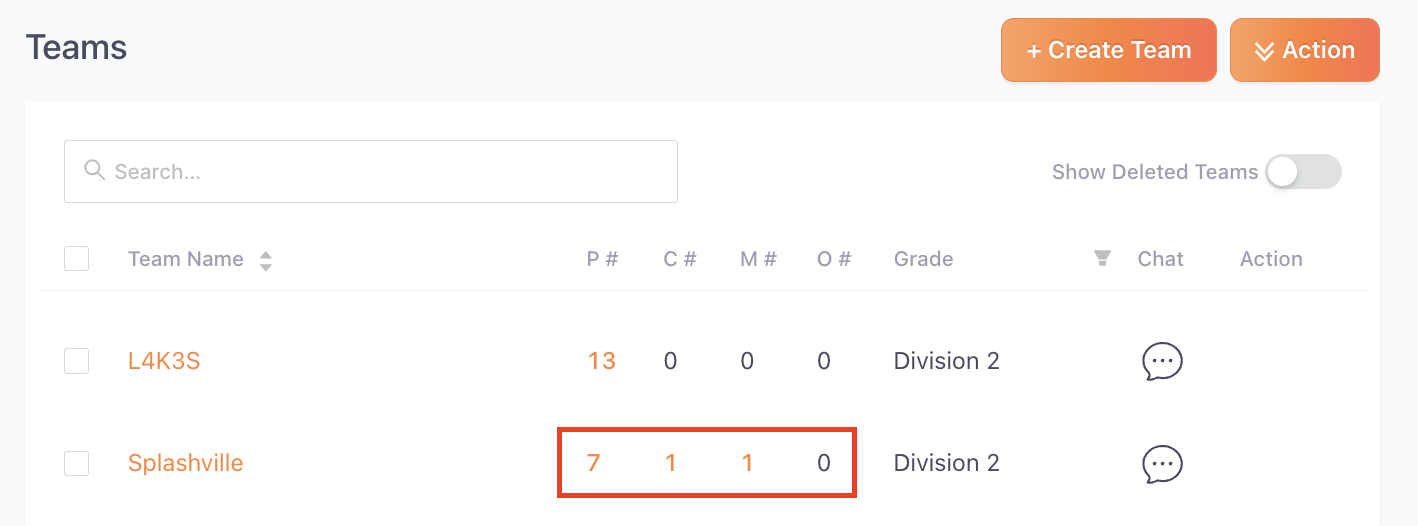Open the Splashville team link
The image size is (1418, 526).
186,463
